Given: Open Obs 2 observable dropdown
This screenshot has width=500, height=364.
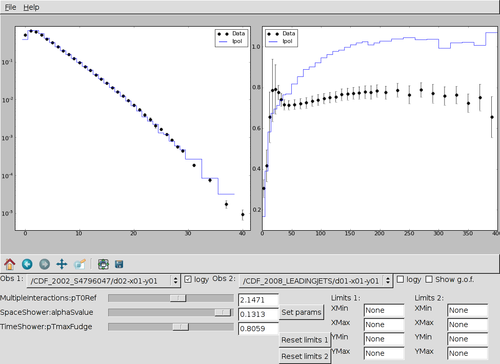Looking at the screenshot, I should pos(316,281).
